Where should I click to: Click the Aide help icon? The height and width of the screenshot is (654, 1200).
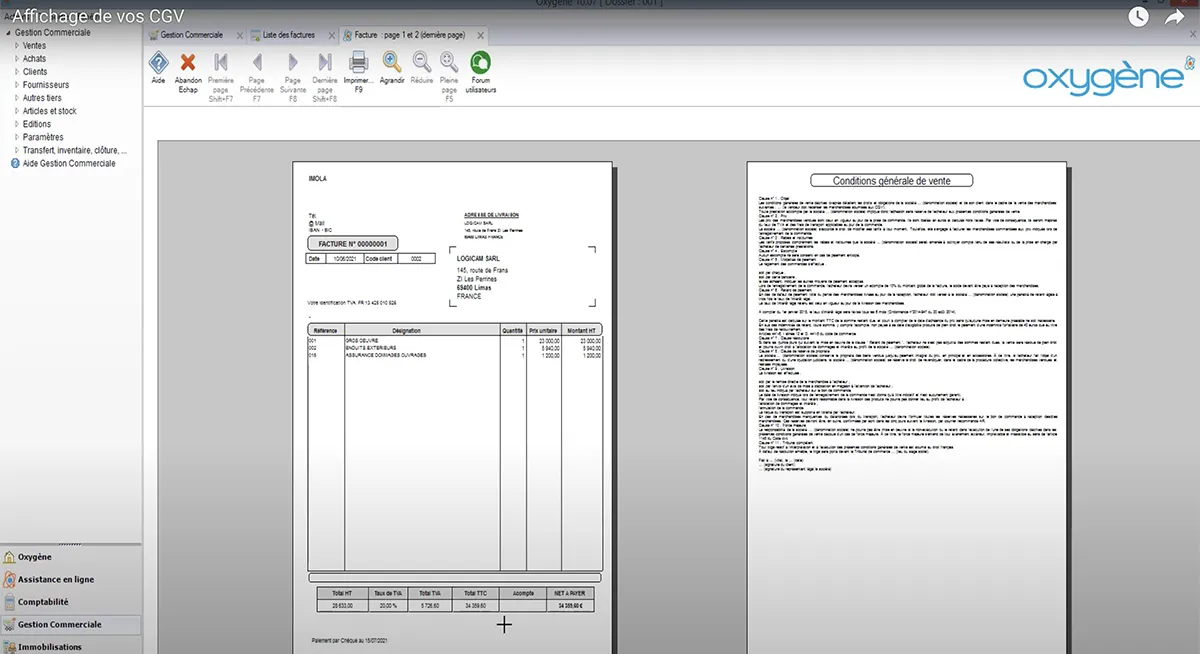click(x=158, y=62)
